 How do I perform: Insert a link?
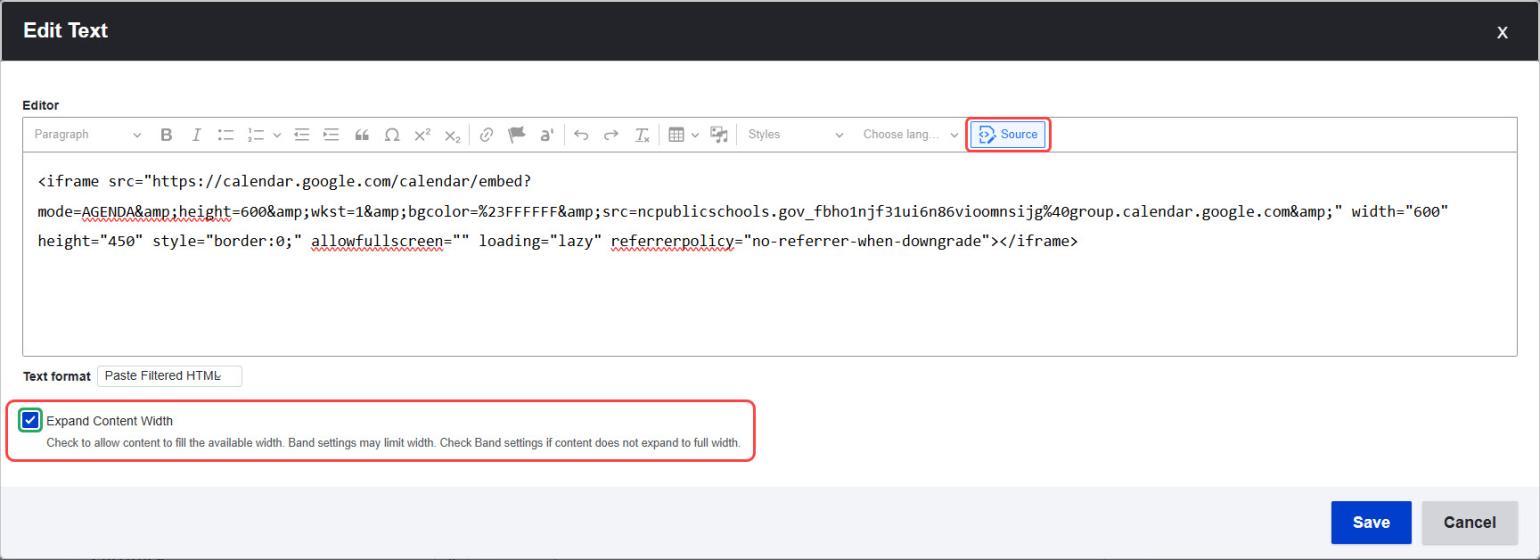click(486, 135)
